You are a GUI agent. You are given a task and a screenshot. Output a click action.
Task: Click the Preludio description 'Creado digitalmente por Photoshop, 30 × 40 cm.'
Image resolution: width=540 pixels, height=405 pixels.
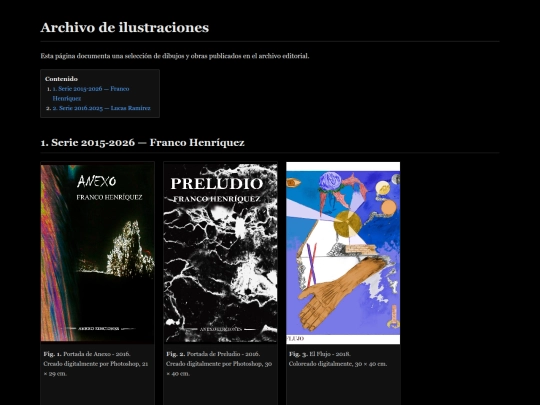tap(219, 368)
